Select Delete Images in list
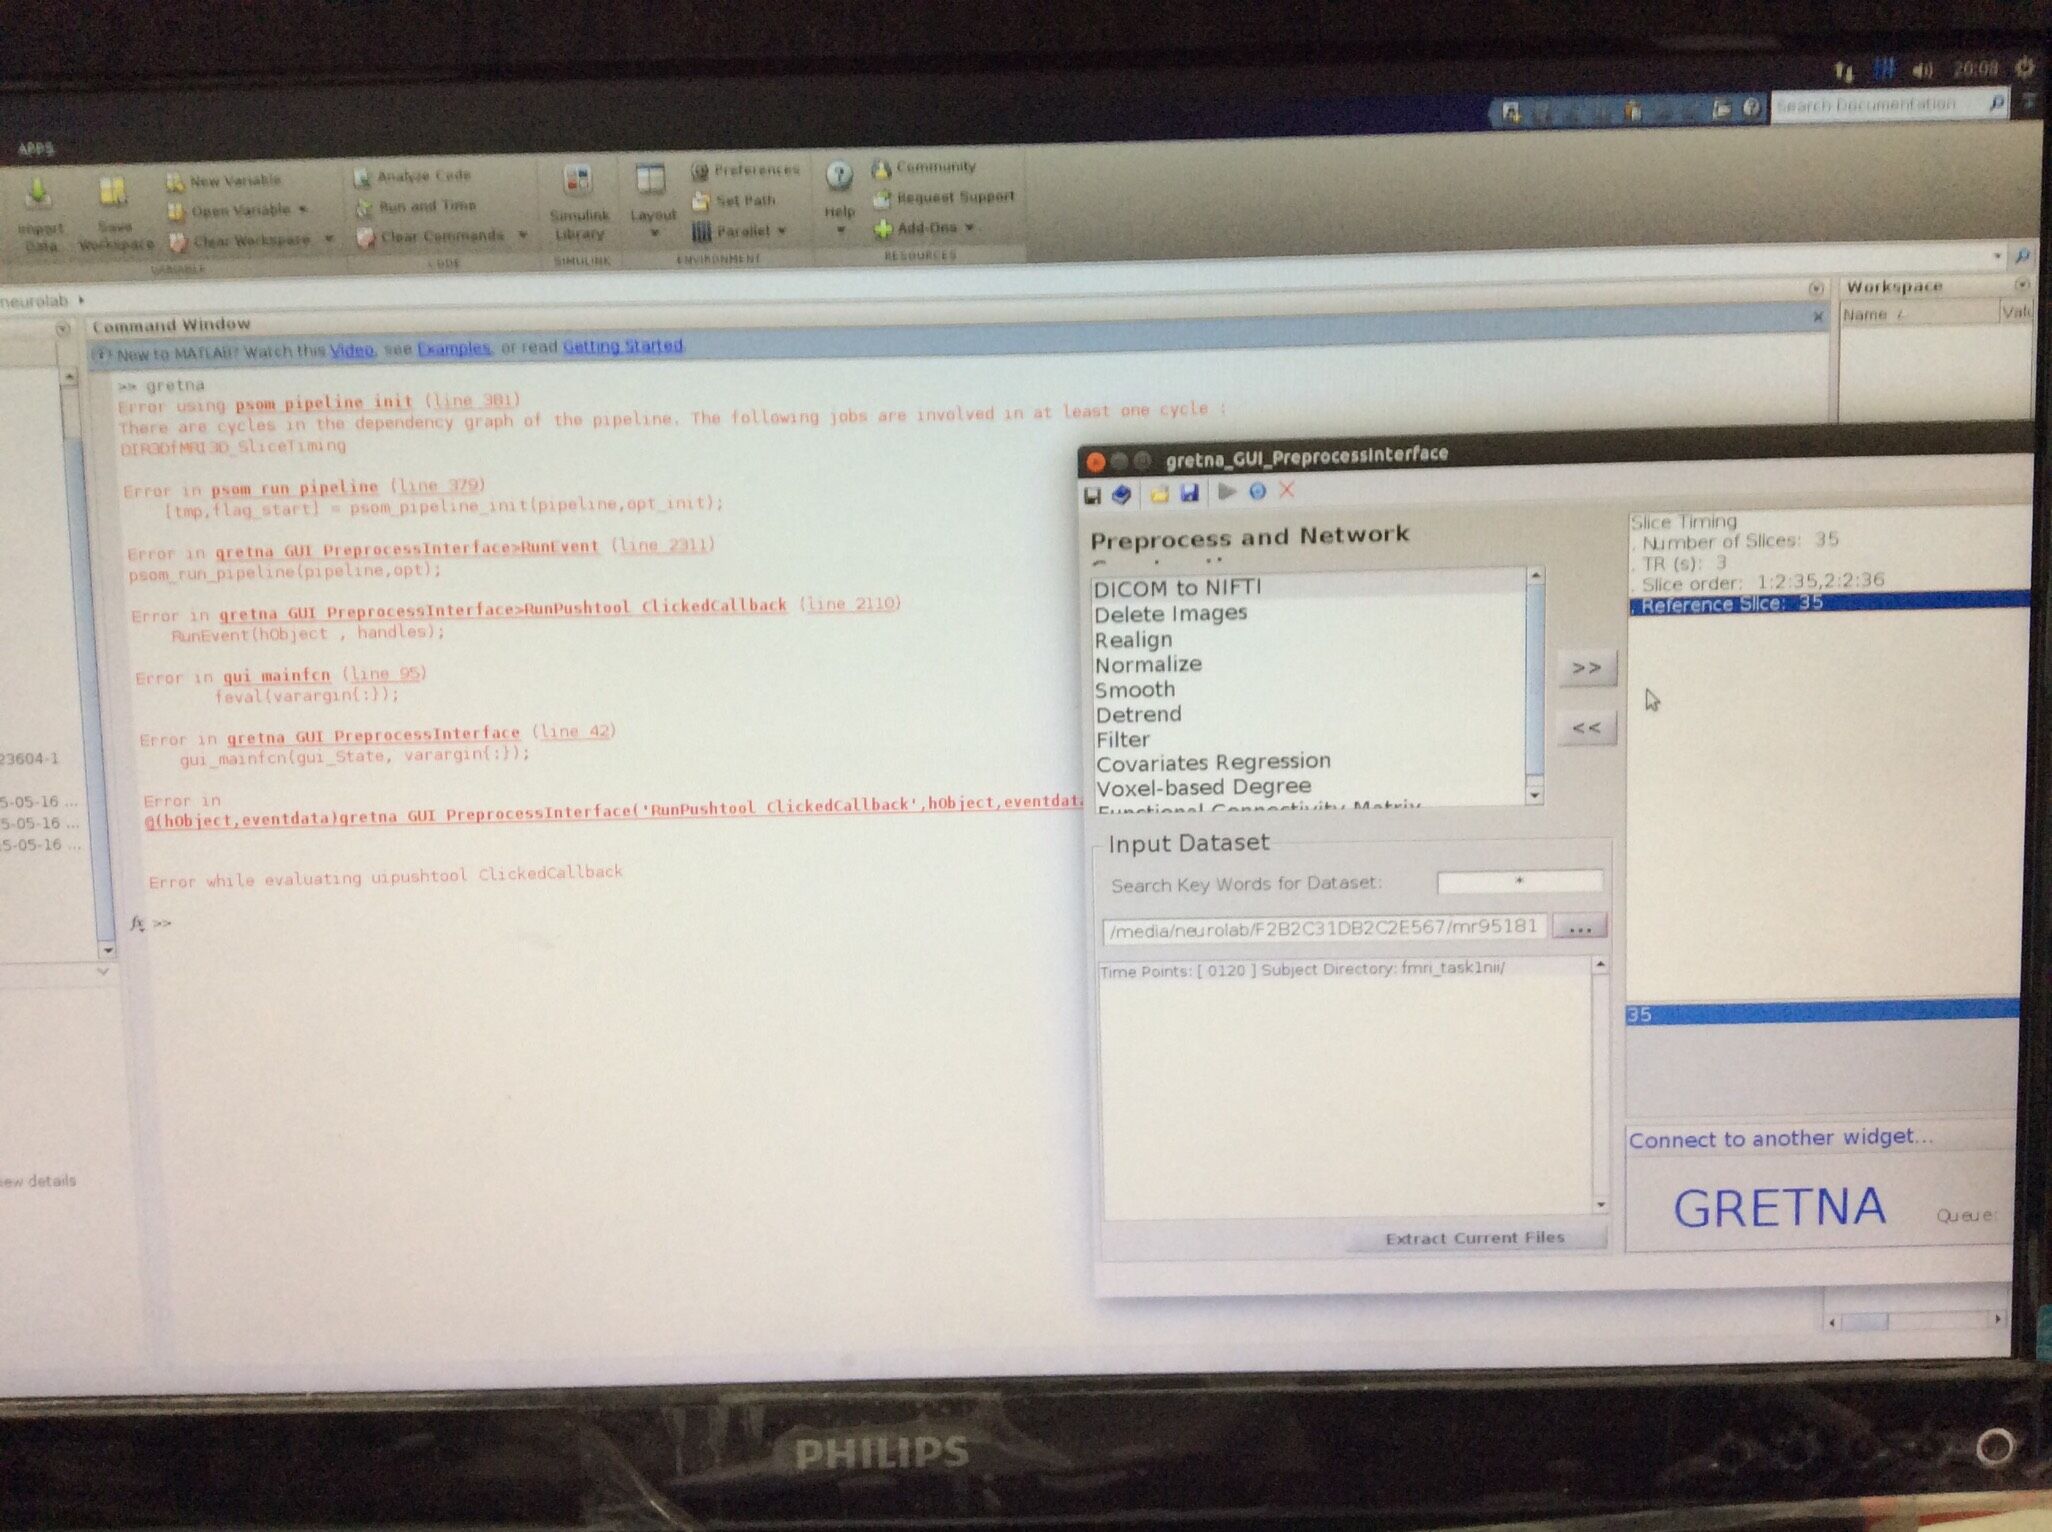2052x1532 pixels. click(1308, 613)
